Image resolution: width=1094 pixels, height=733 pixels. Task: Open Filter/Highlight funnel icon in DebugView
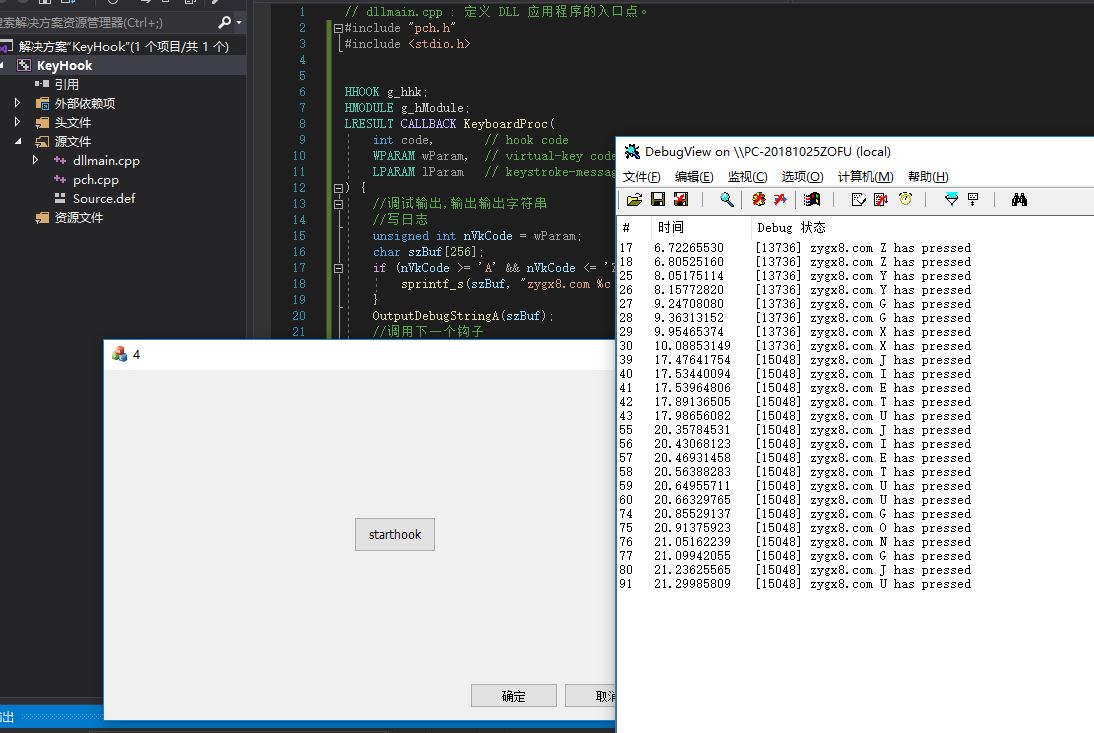951,199
